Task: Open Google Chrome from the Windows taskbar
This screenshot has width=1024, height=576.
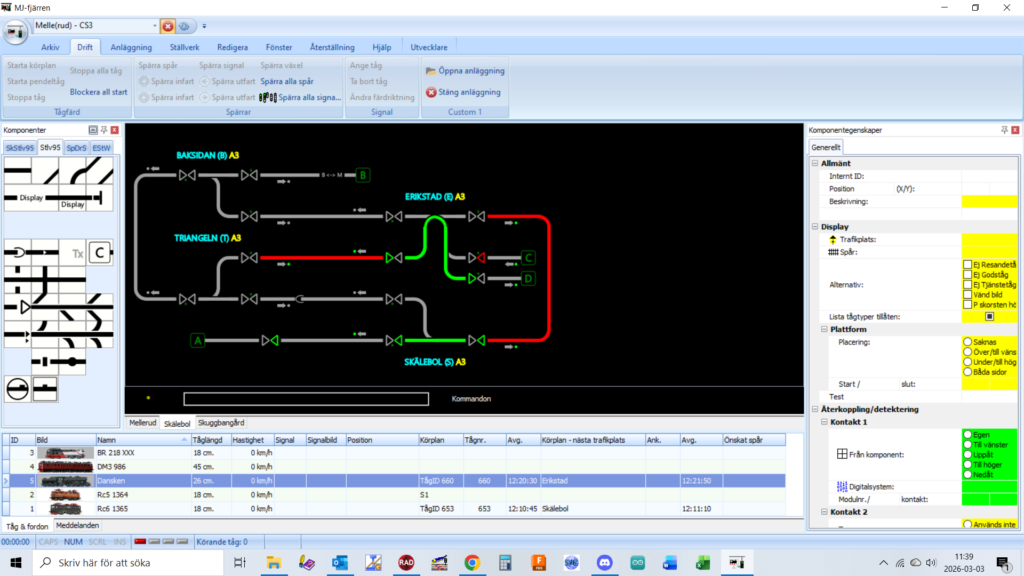Action: click(x=471, y=563)
